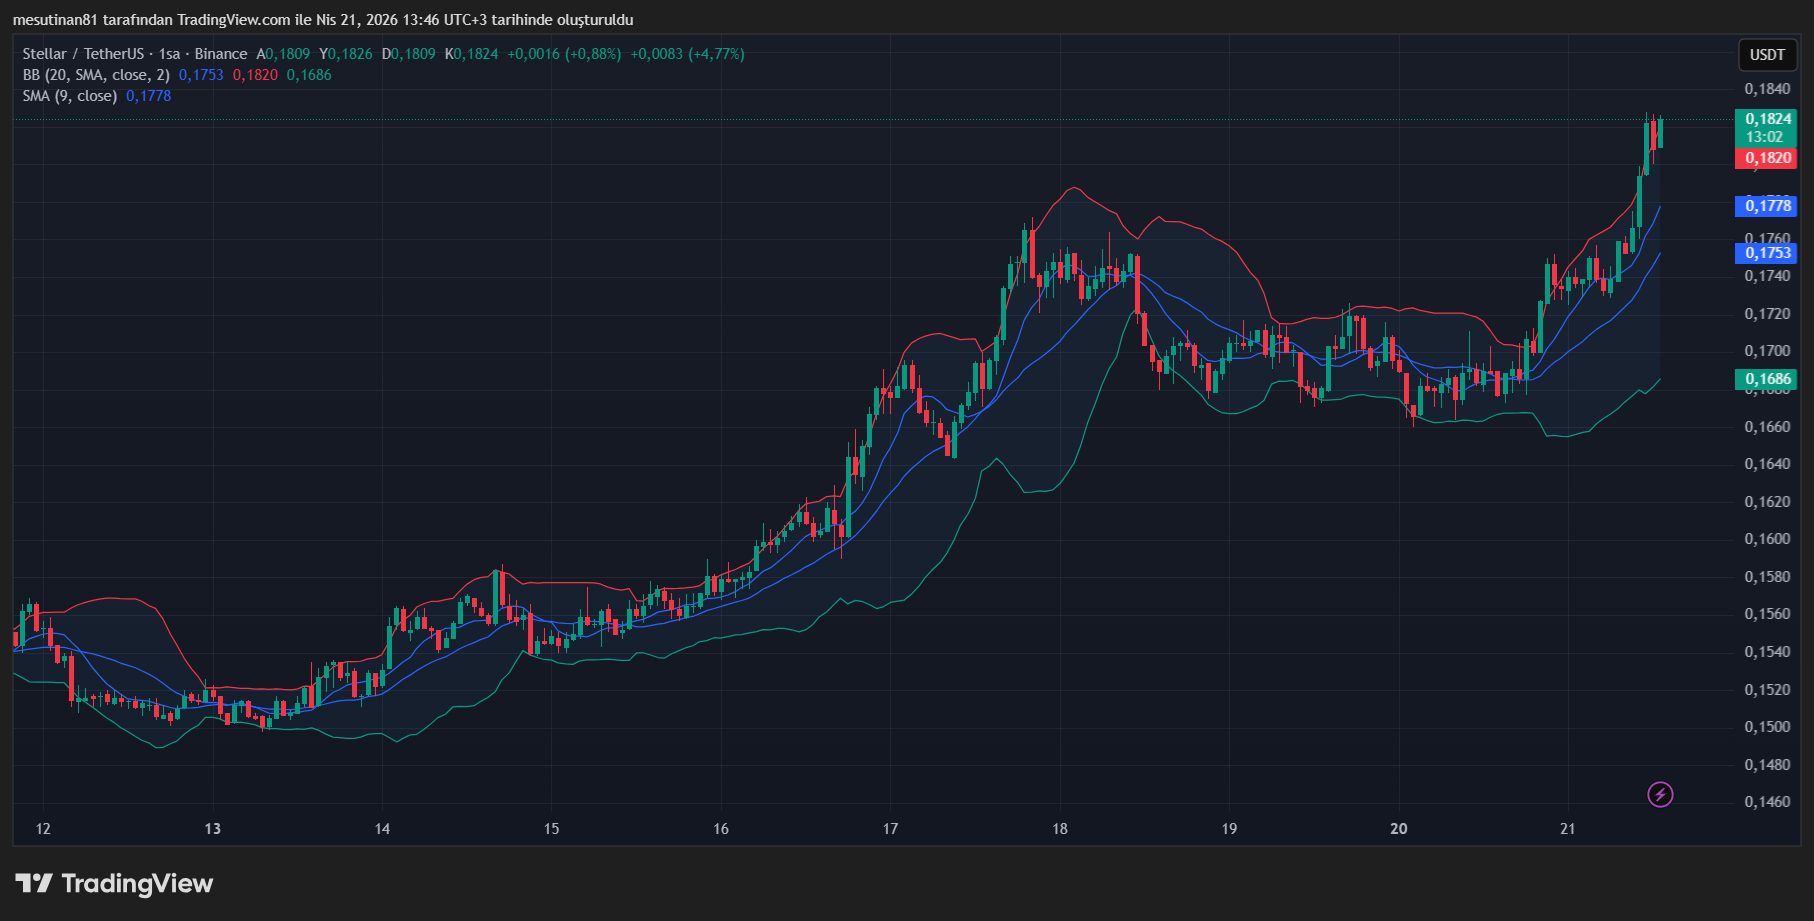1814x921 pixels.
Task: Click the Binance exchange label
Action: pyautogui.click(x=222, y=54)
